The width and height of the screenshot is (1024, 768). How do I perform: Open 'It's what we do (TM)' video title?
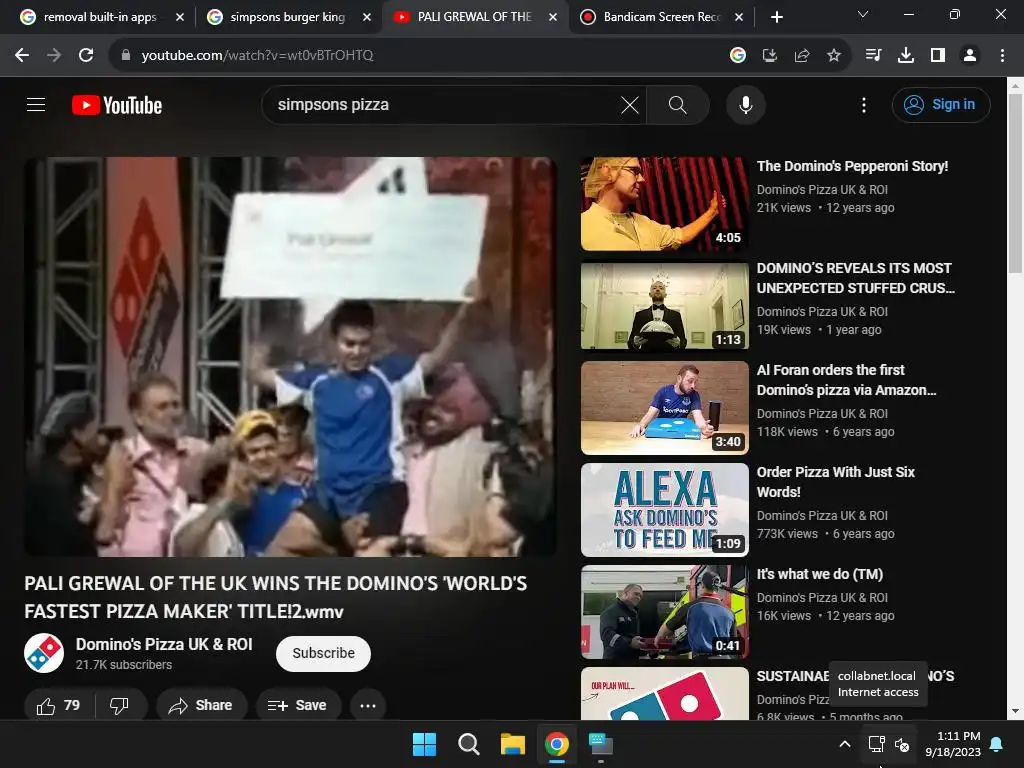[x=820, y=574]
